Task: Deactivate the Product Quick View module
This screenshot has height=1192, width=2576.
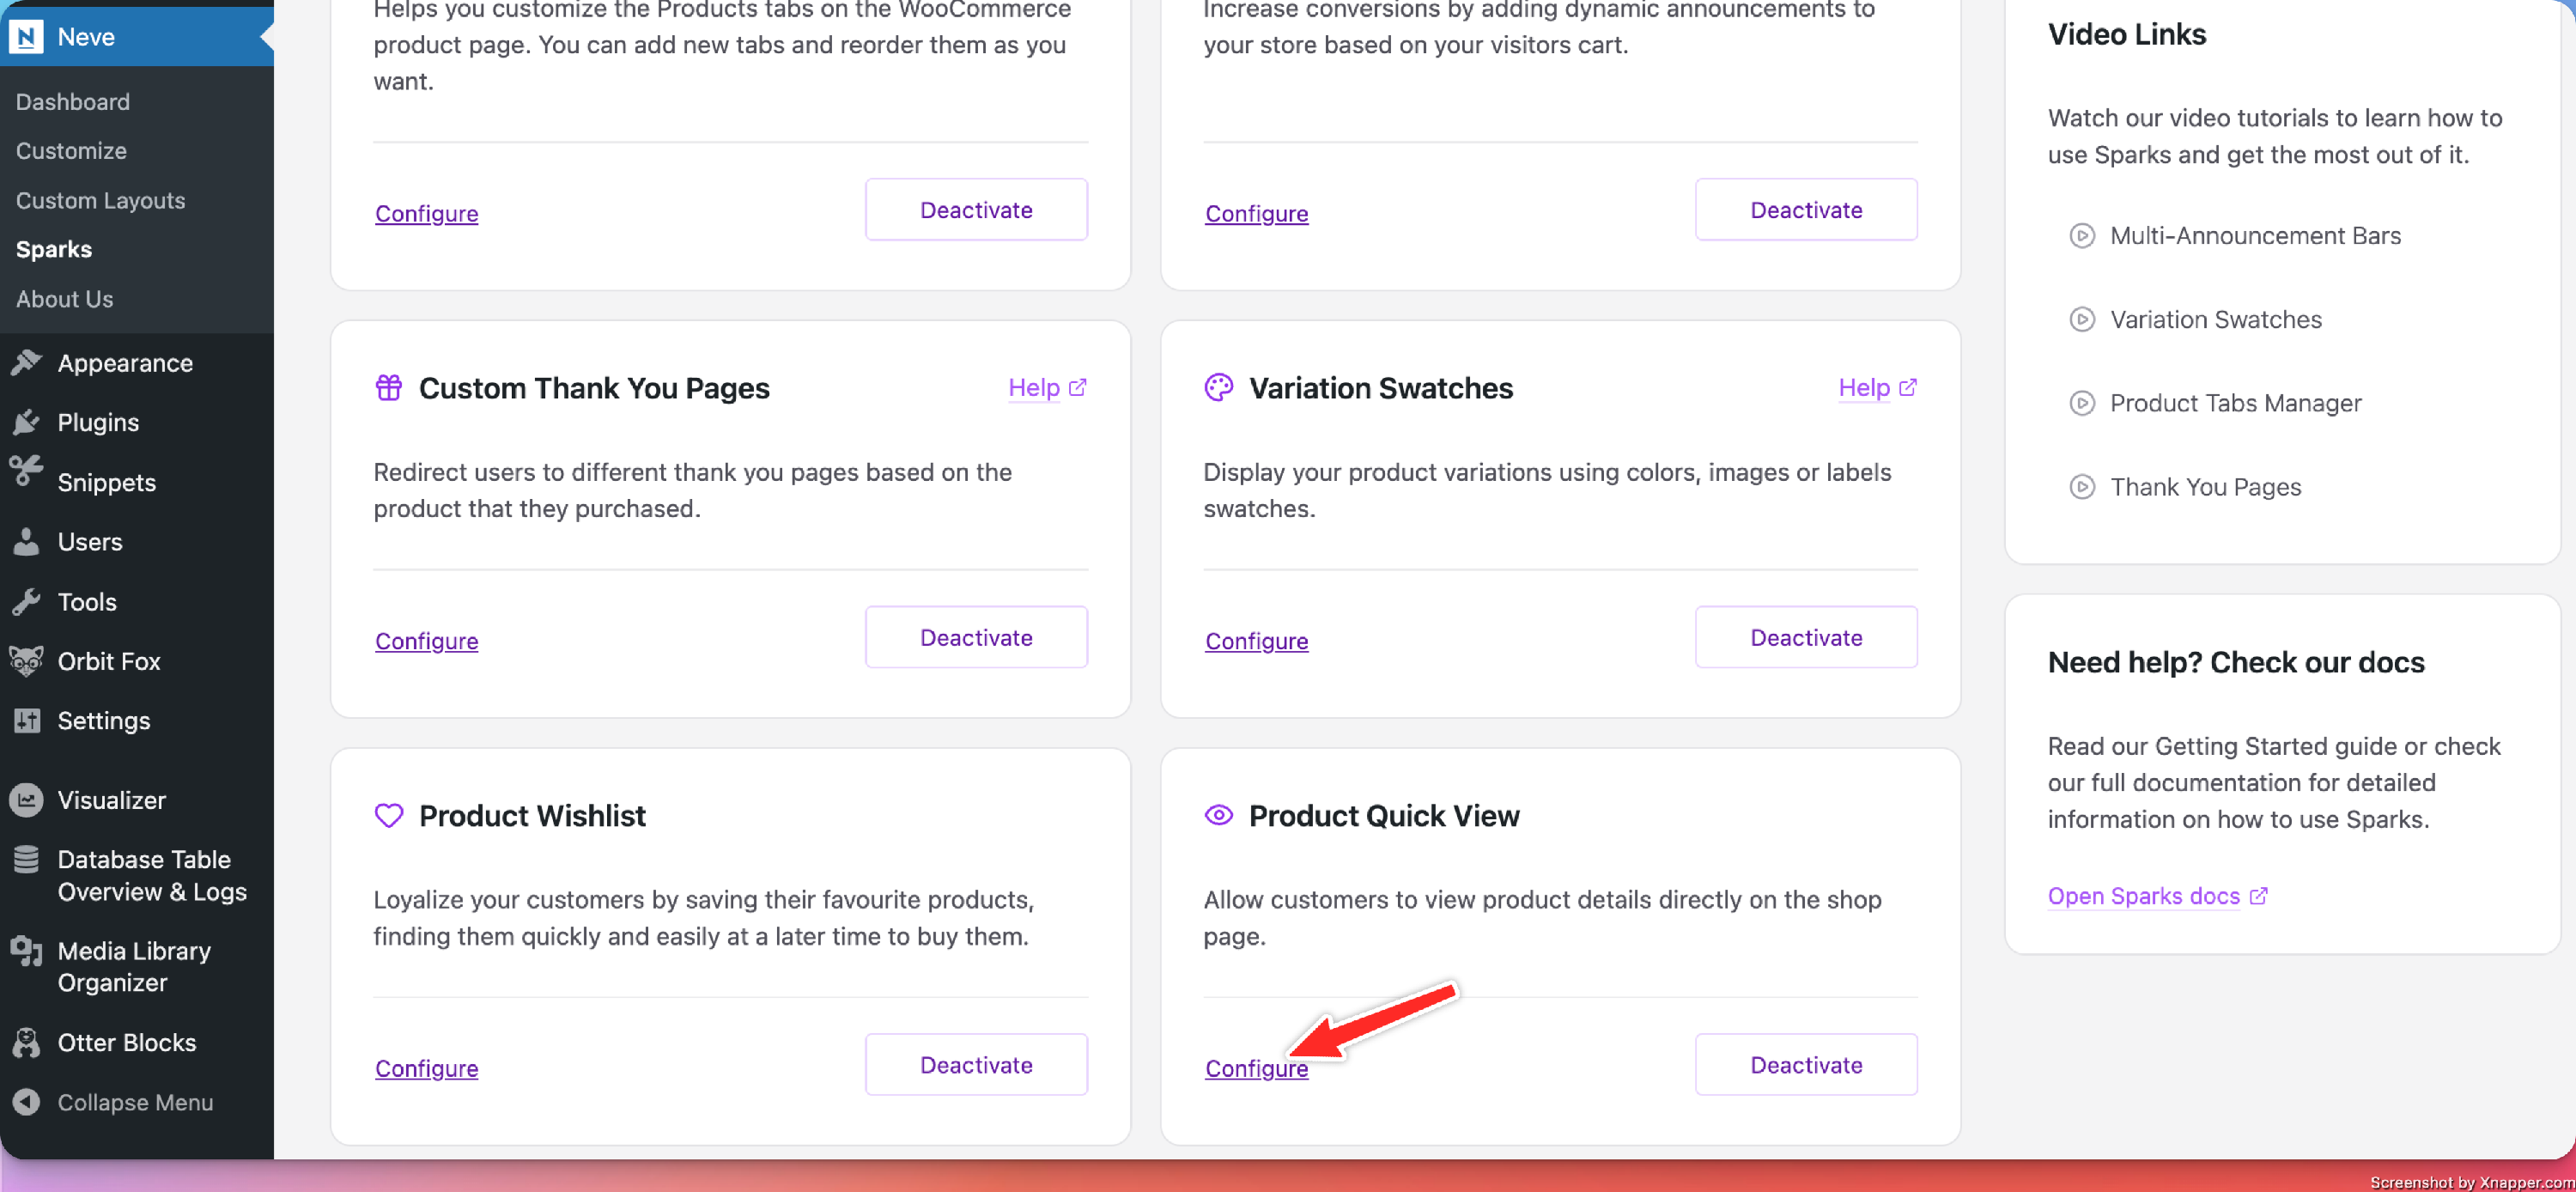Action: [1805, 1065]
